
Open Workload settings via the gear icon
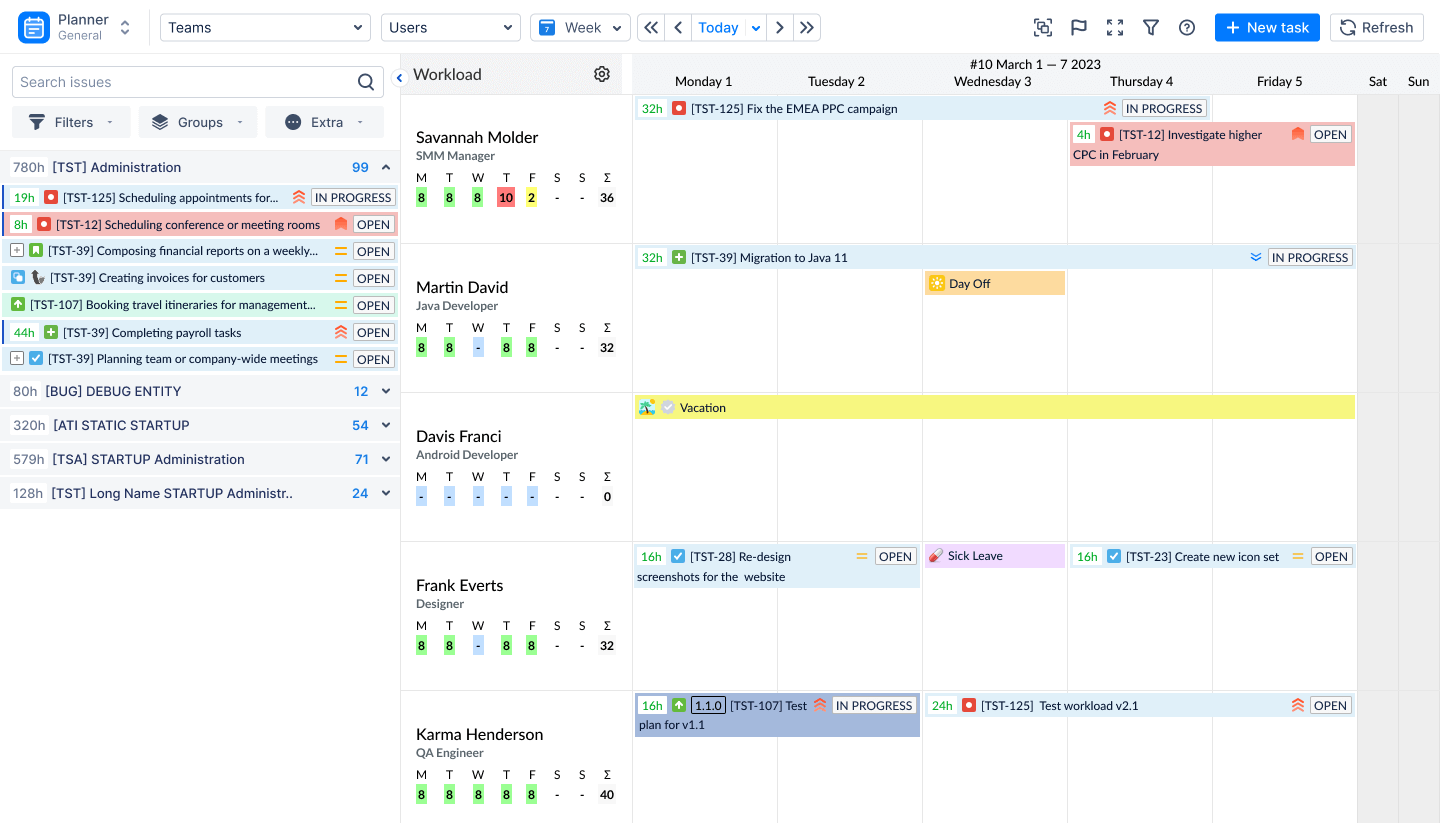601,73
